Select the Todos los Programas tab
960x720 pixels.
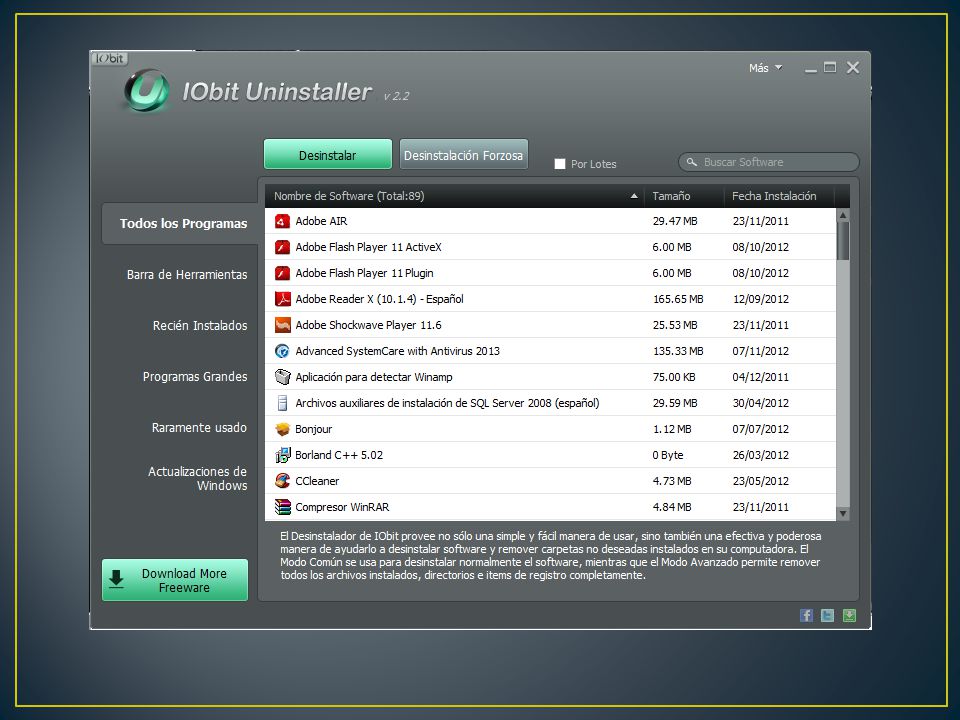click(x=181, y=223)
